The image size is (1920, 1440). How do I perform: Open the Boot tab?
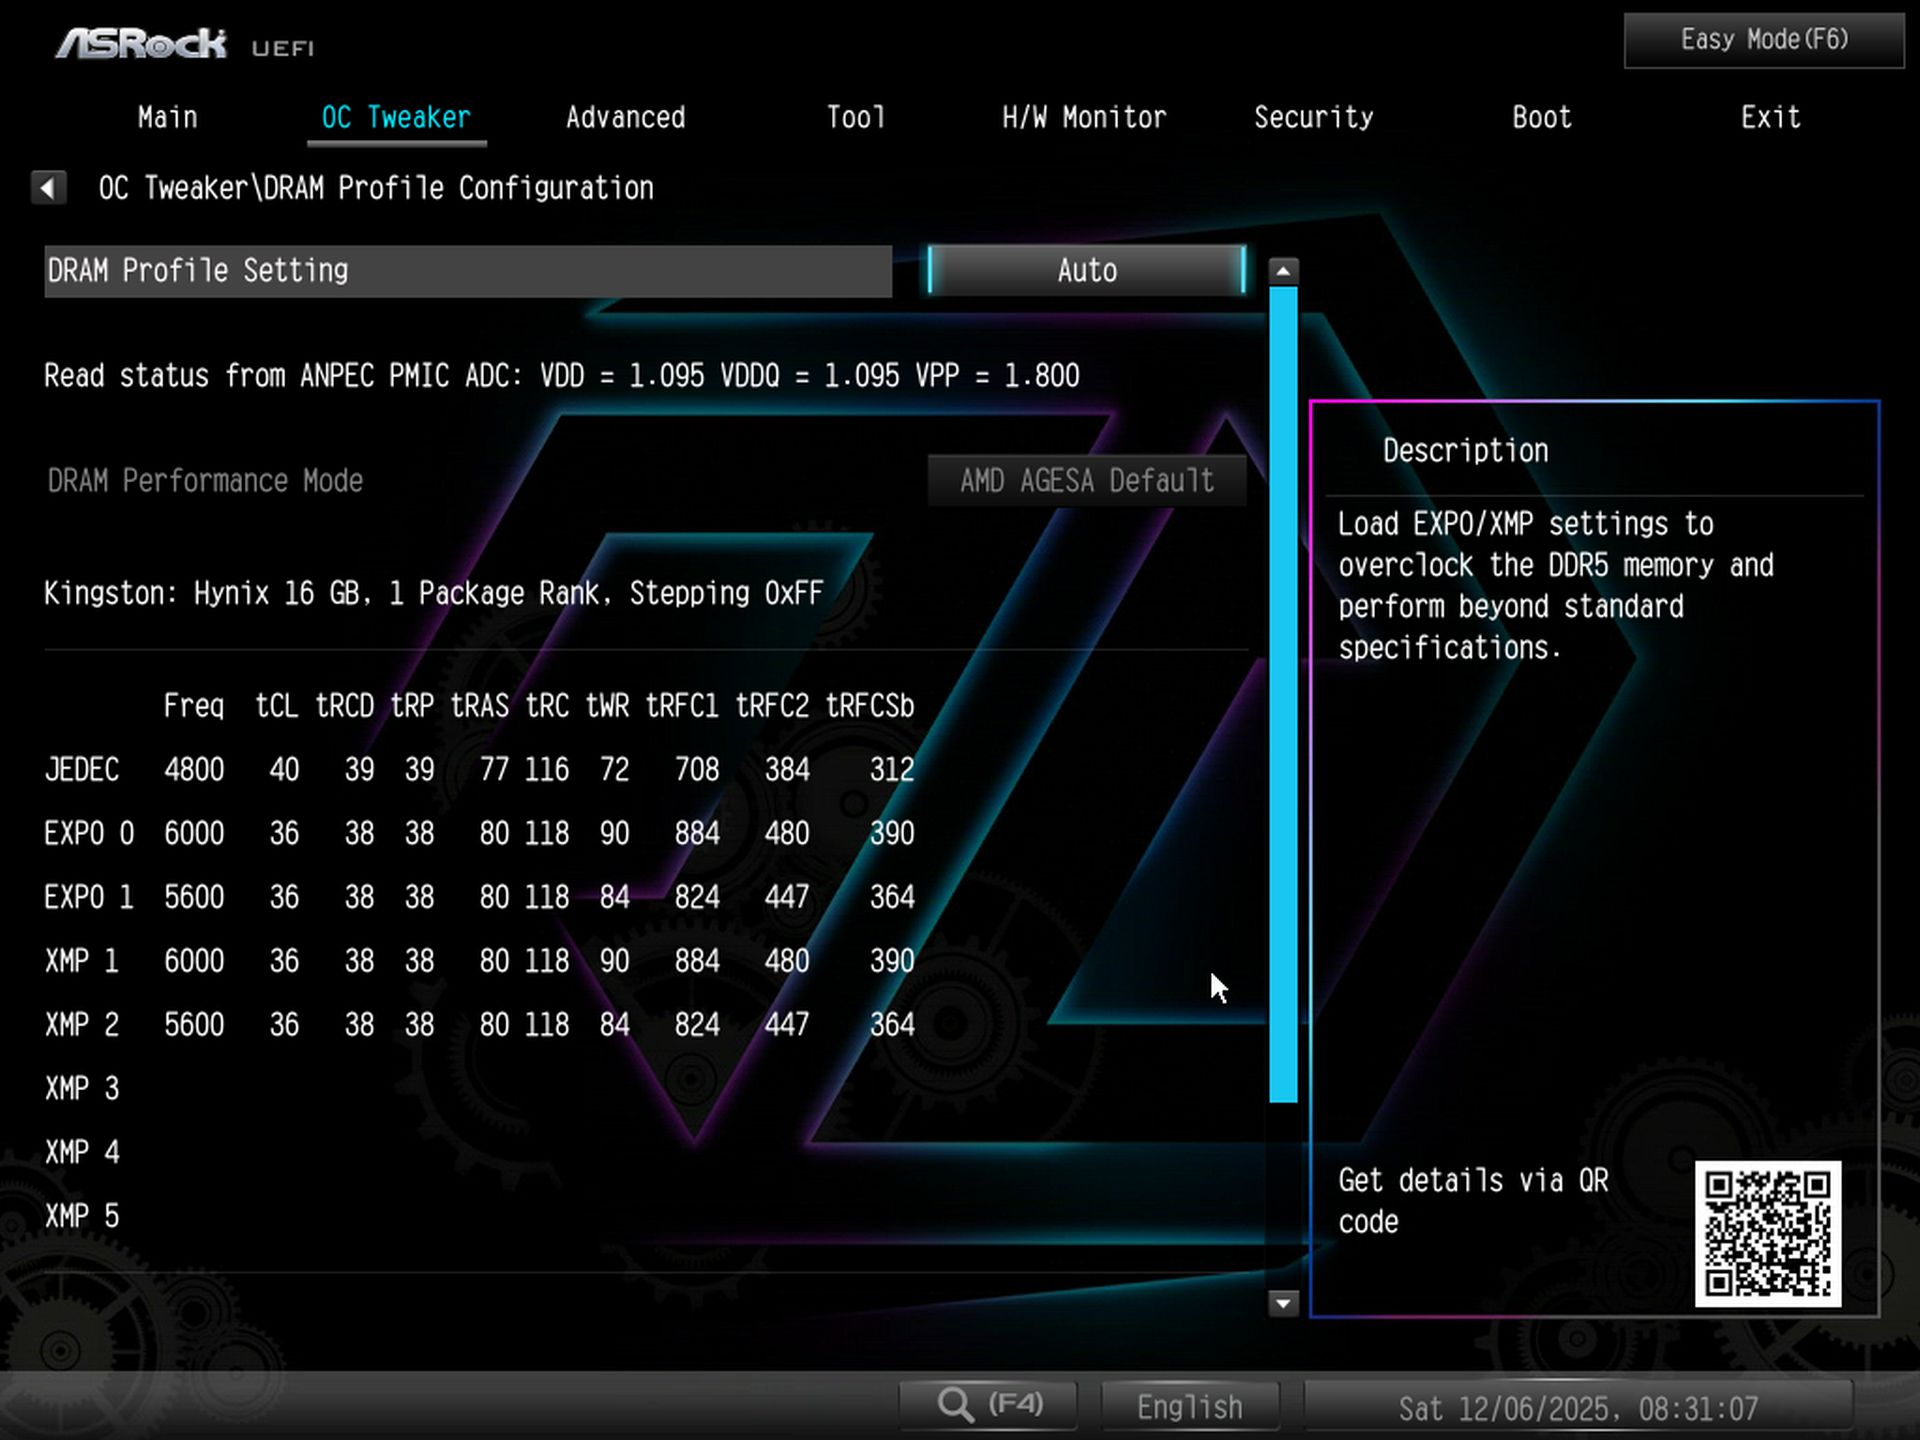point(1541,118)
